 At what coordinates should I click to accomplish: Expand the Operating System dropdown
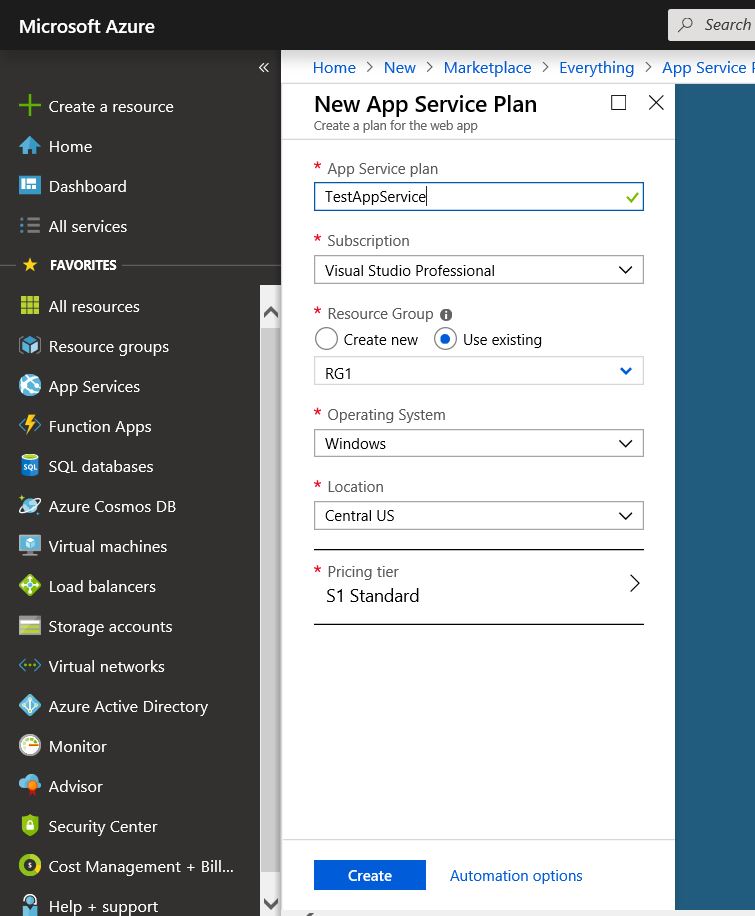[478, 443]
